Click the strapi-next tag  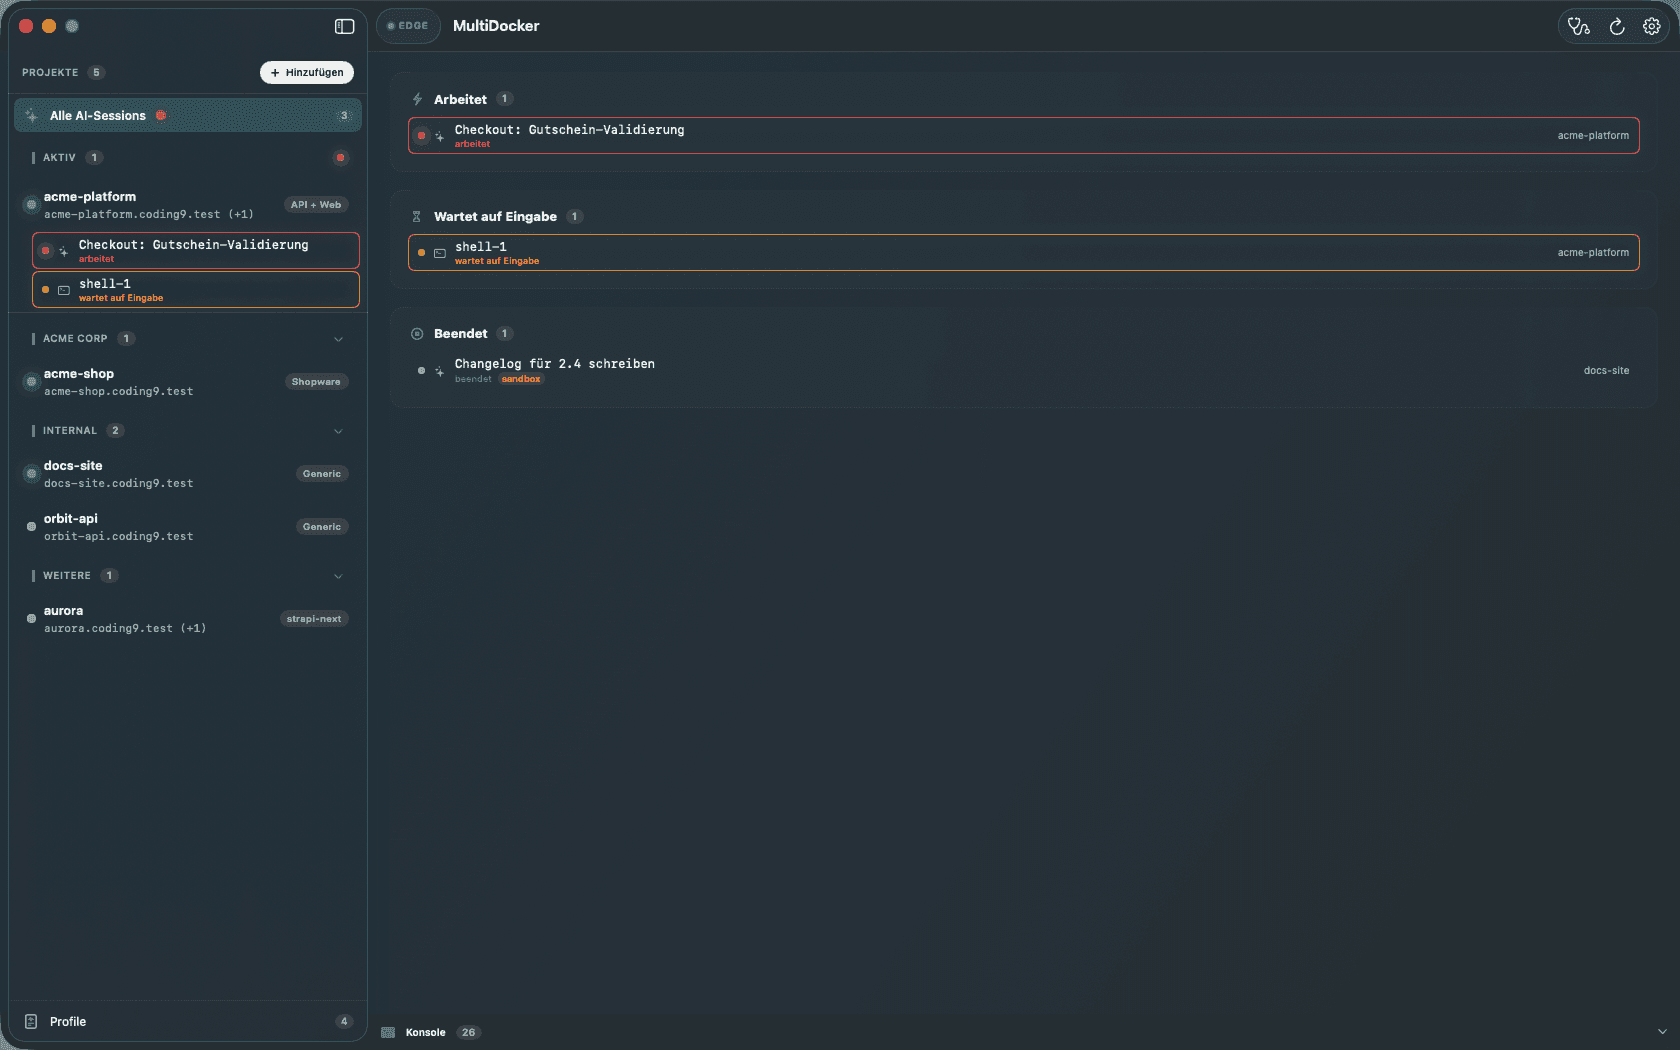pyautogui.click(x=314, y=619)
